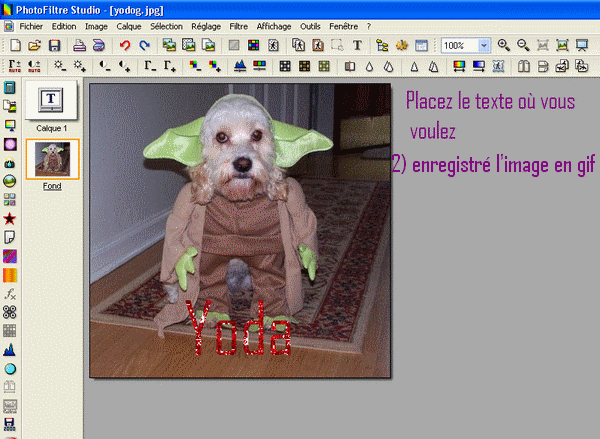The width and height of the screenshot is (600, 439).
Task: Click the Fond layer label
Action: 52,186
